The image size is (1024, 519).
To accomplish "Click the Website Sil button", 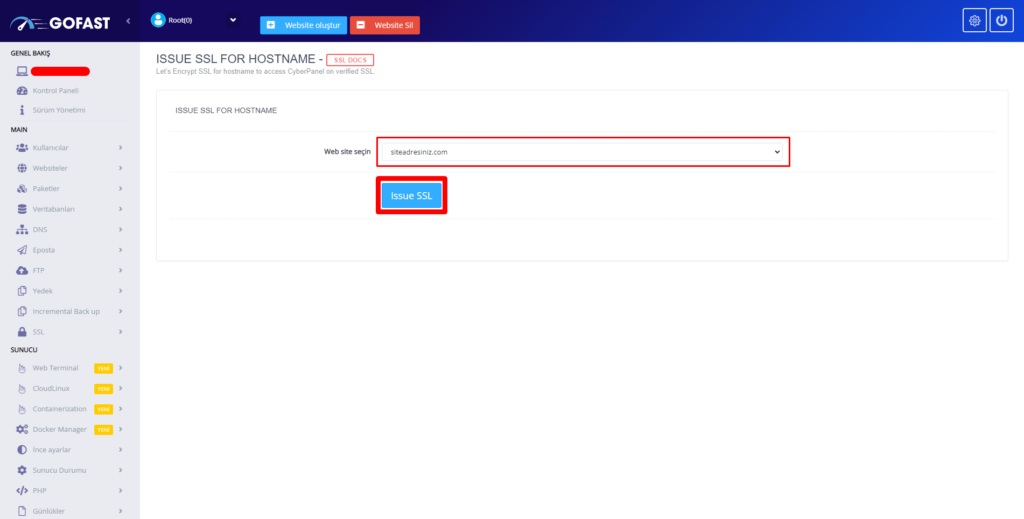I will coord(385,25).
